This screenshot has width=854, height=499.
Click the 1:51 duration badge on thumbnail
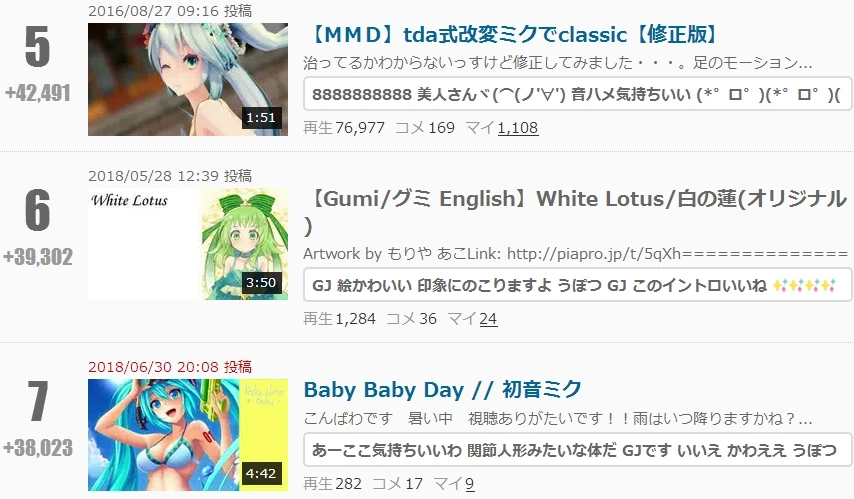[x=261, y=118]
